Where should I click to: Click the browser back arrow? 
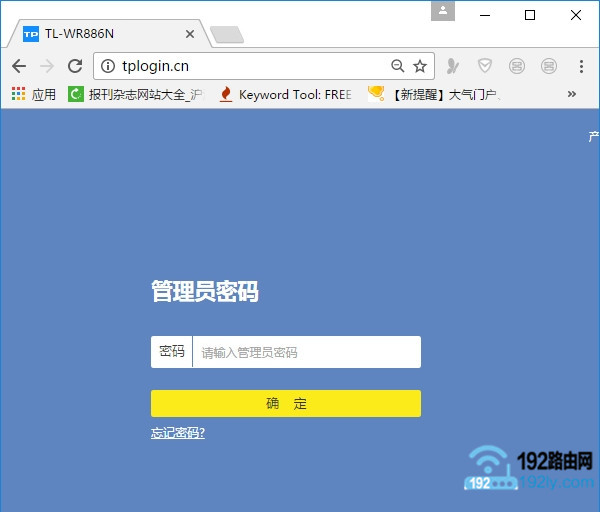click(x=19, y=66)
